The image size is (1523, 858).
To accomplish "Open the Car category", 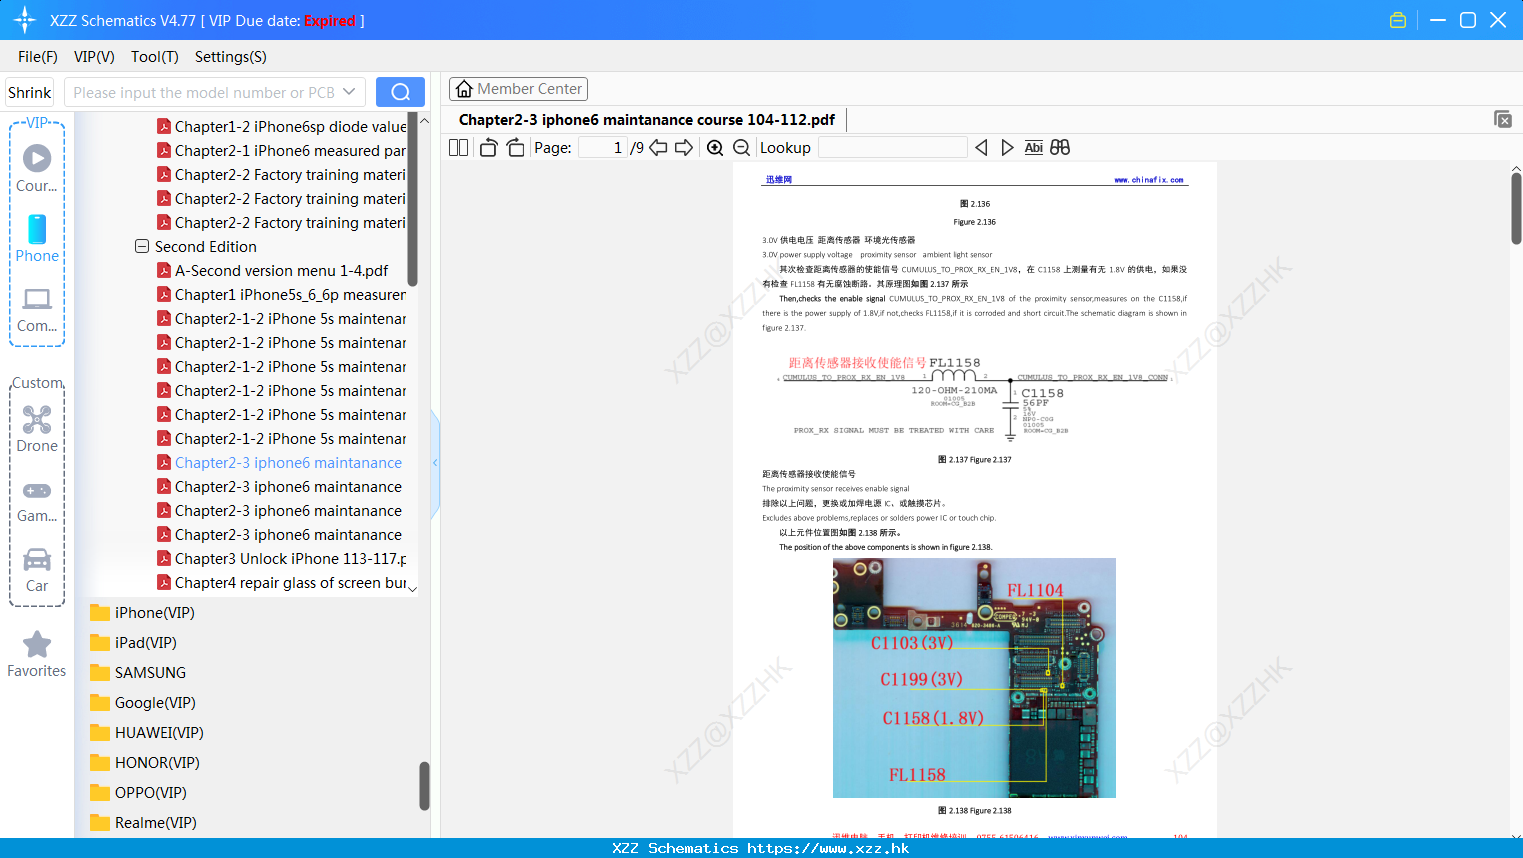I will click(x=37, y=570).
